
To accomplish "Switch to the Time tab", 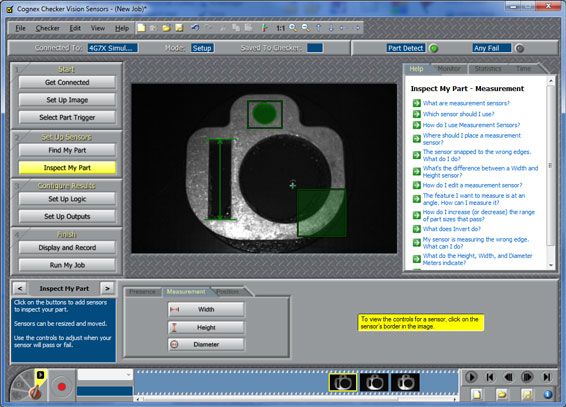I will coord(523,69).
